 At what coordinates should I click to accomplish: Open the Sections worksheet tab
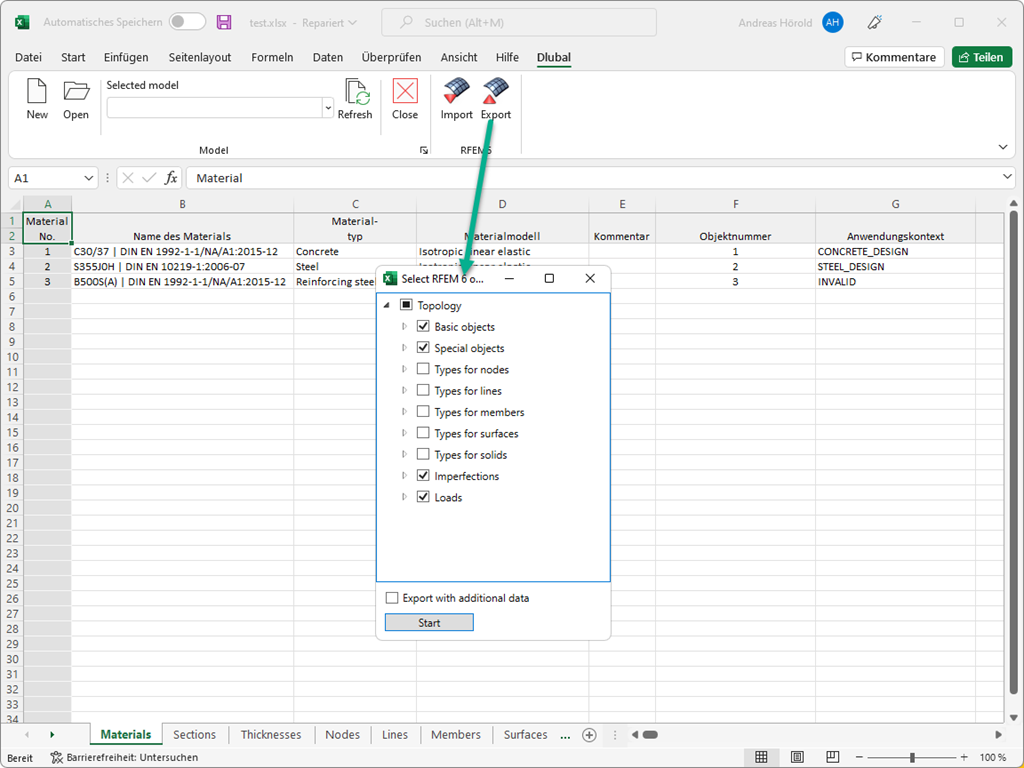[194, 734]
